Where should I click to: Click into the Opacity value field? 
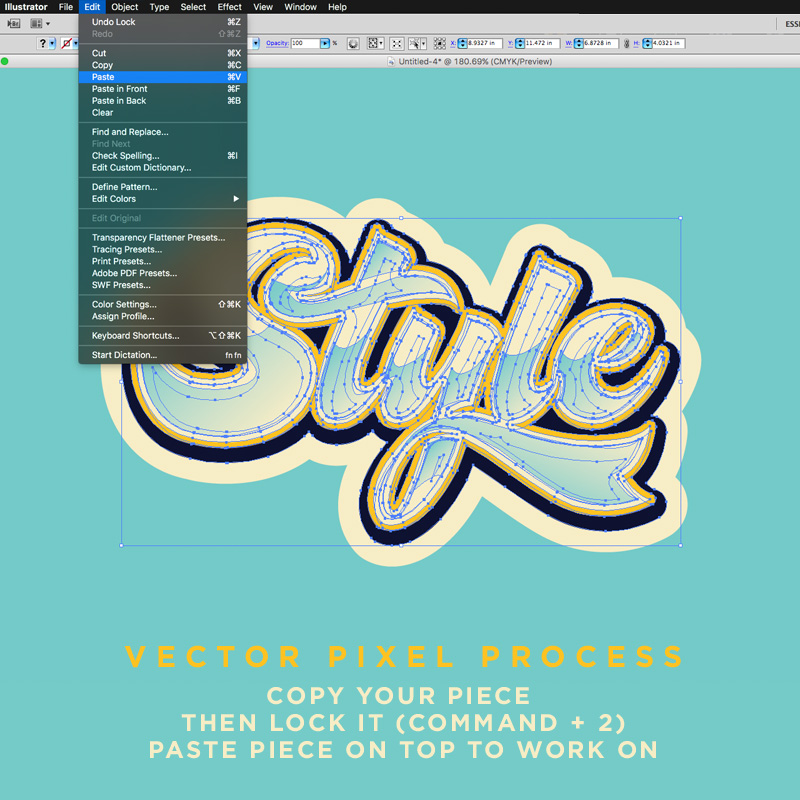305,43
